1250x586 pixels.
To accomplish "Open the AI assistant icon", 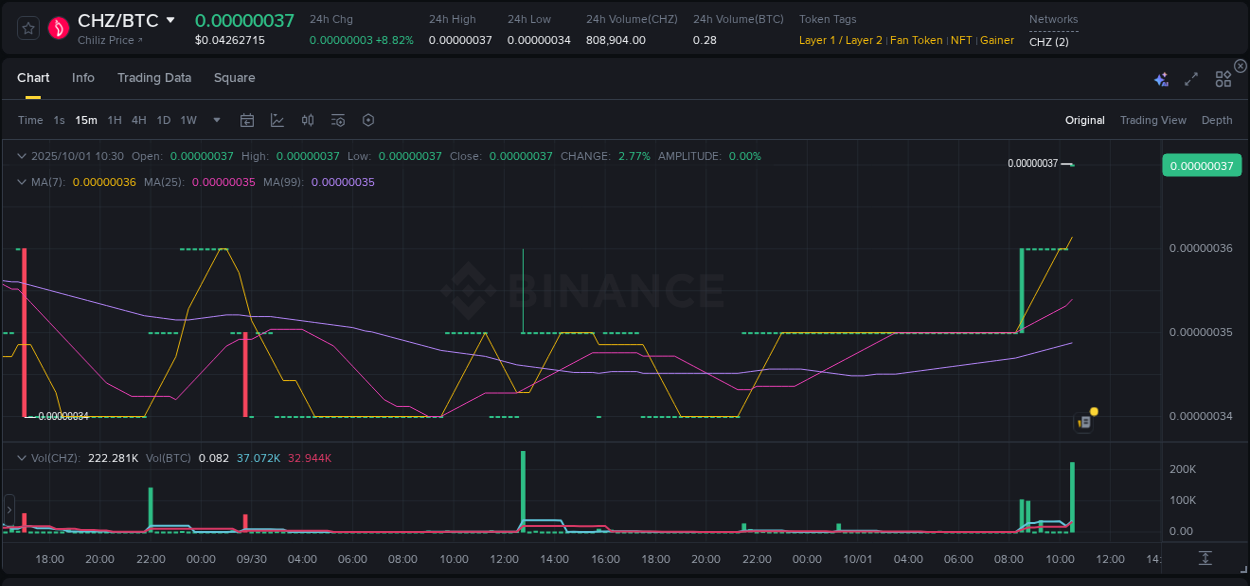I will pyautogui.click(x=1160, y=78).
